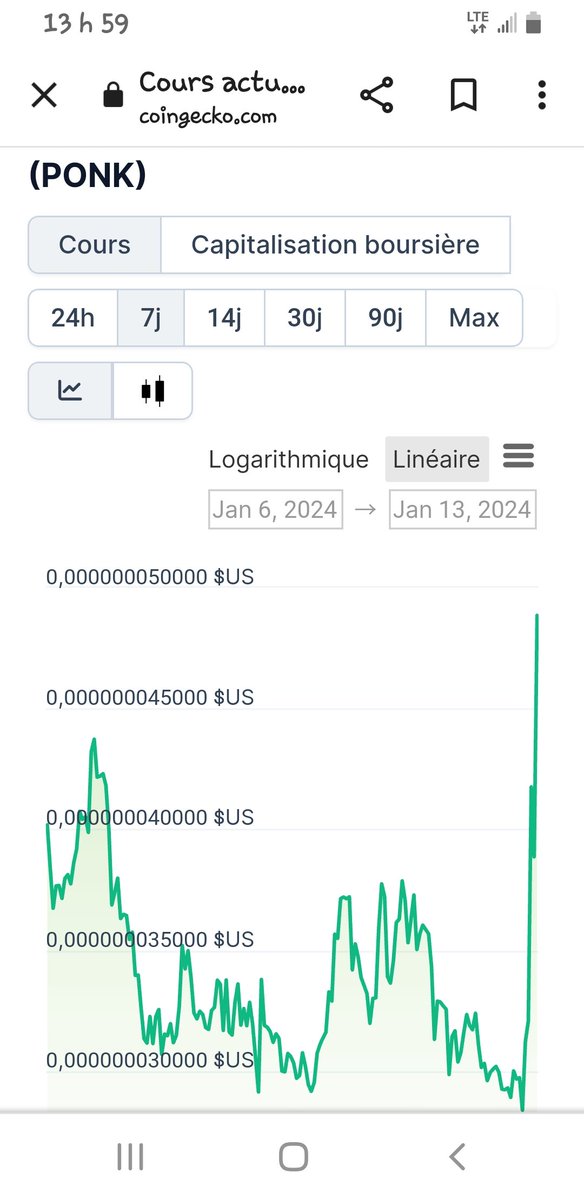Image resolution: width=584 pixels, height=1200 pixels.
Task: Tap the 0,000000035000 $US axis label
Action: pyautogui.click(x=150, y=940)
